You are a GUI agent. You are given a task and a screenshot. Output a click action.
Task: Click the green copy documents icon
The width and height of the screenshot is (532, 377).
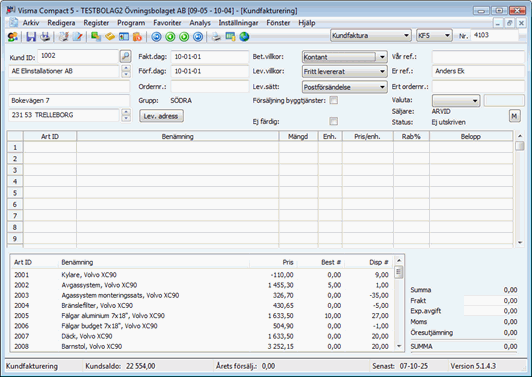[96, 36]
